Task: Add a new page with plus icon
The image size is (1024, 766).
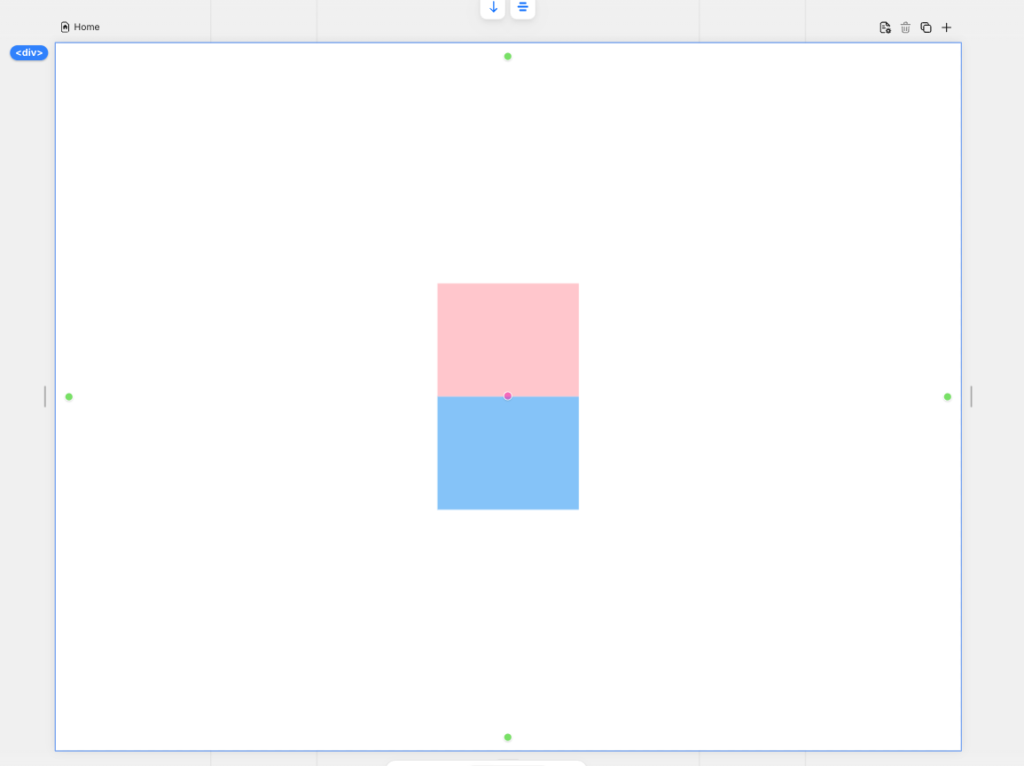Action: pyautogui.click(x=947, y=28)
